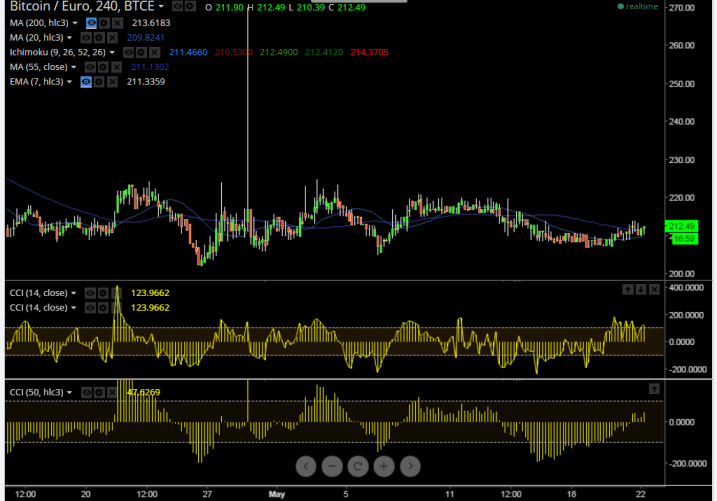Remove the Ichimoku indicator
The image size is (717, 501).
click(x=154, y=52)
